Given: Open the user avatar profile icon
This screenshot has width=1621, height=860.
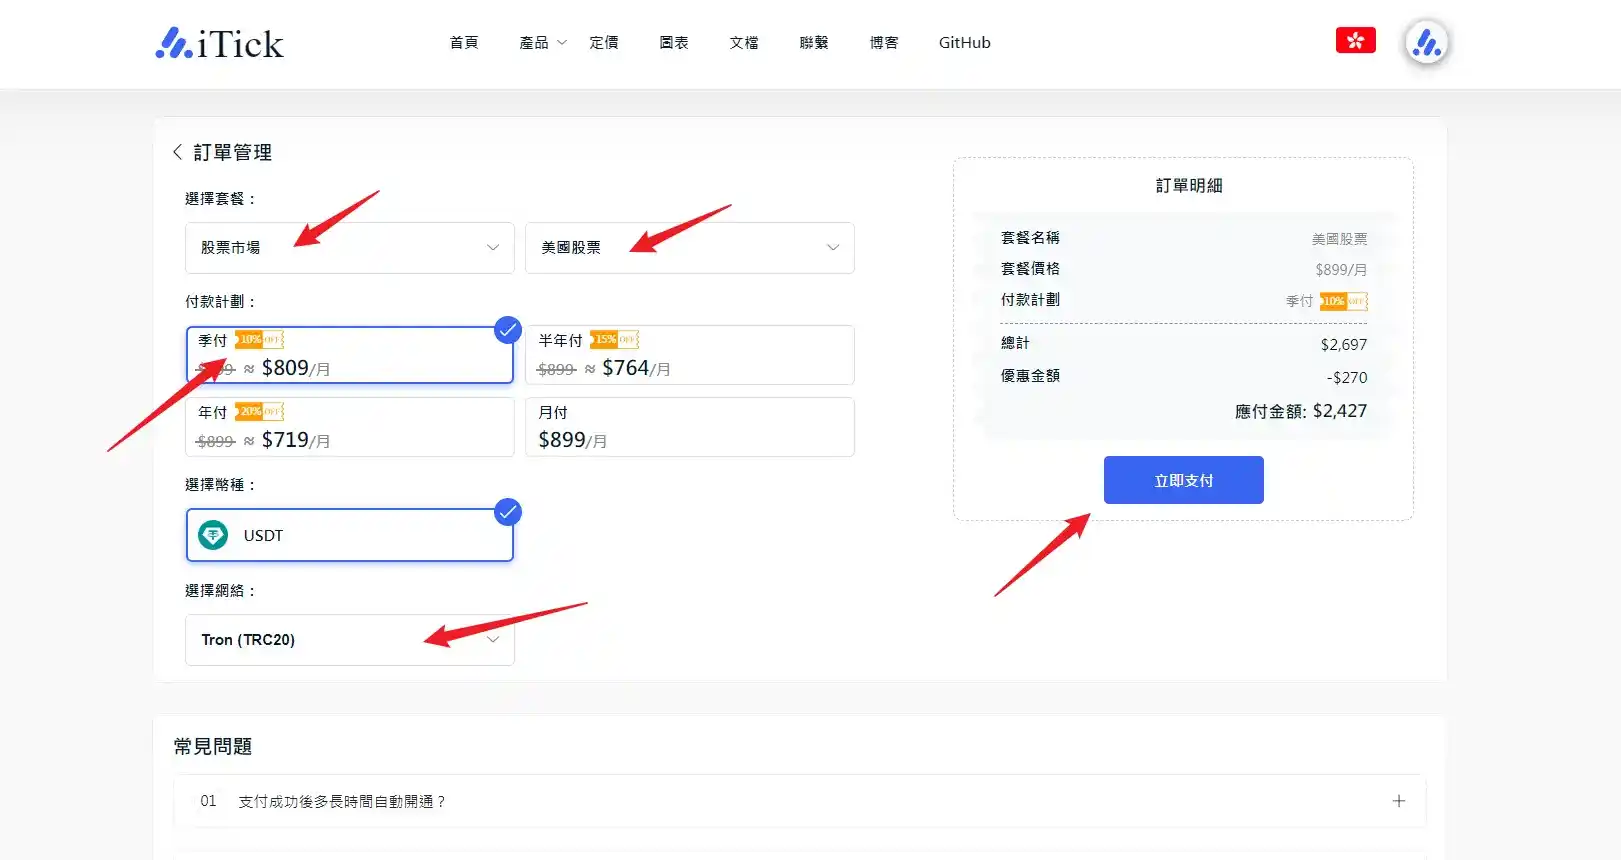Looking at the screenshot, I should click(1426, 43).
